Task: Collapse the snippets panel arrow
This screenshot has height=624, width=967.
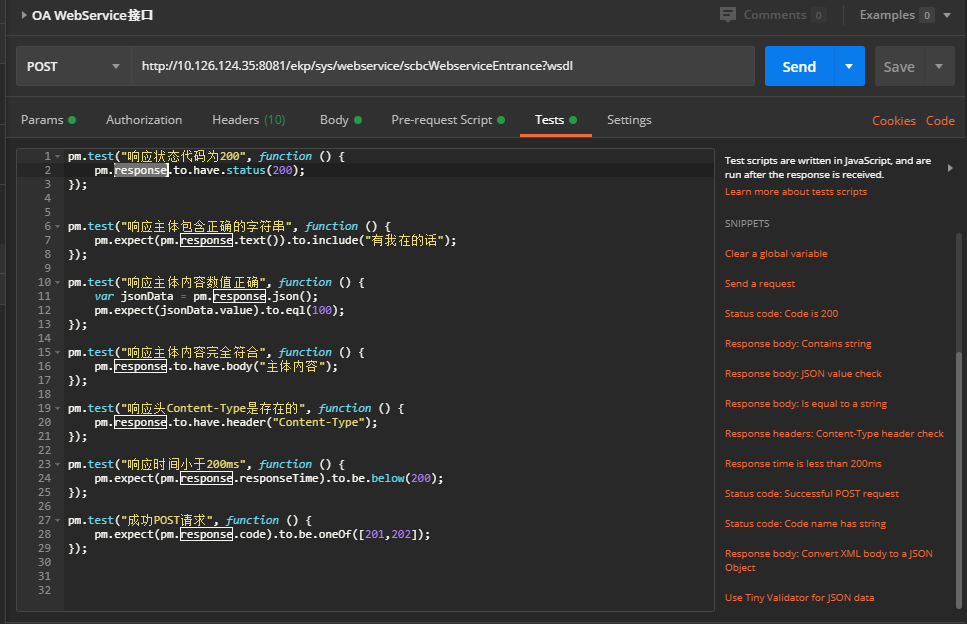Action: 950,168
